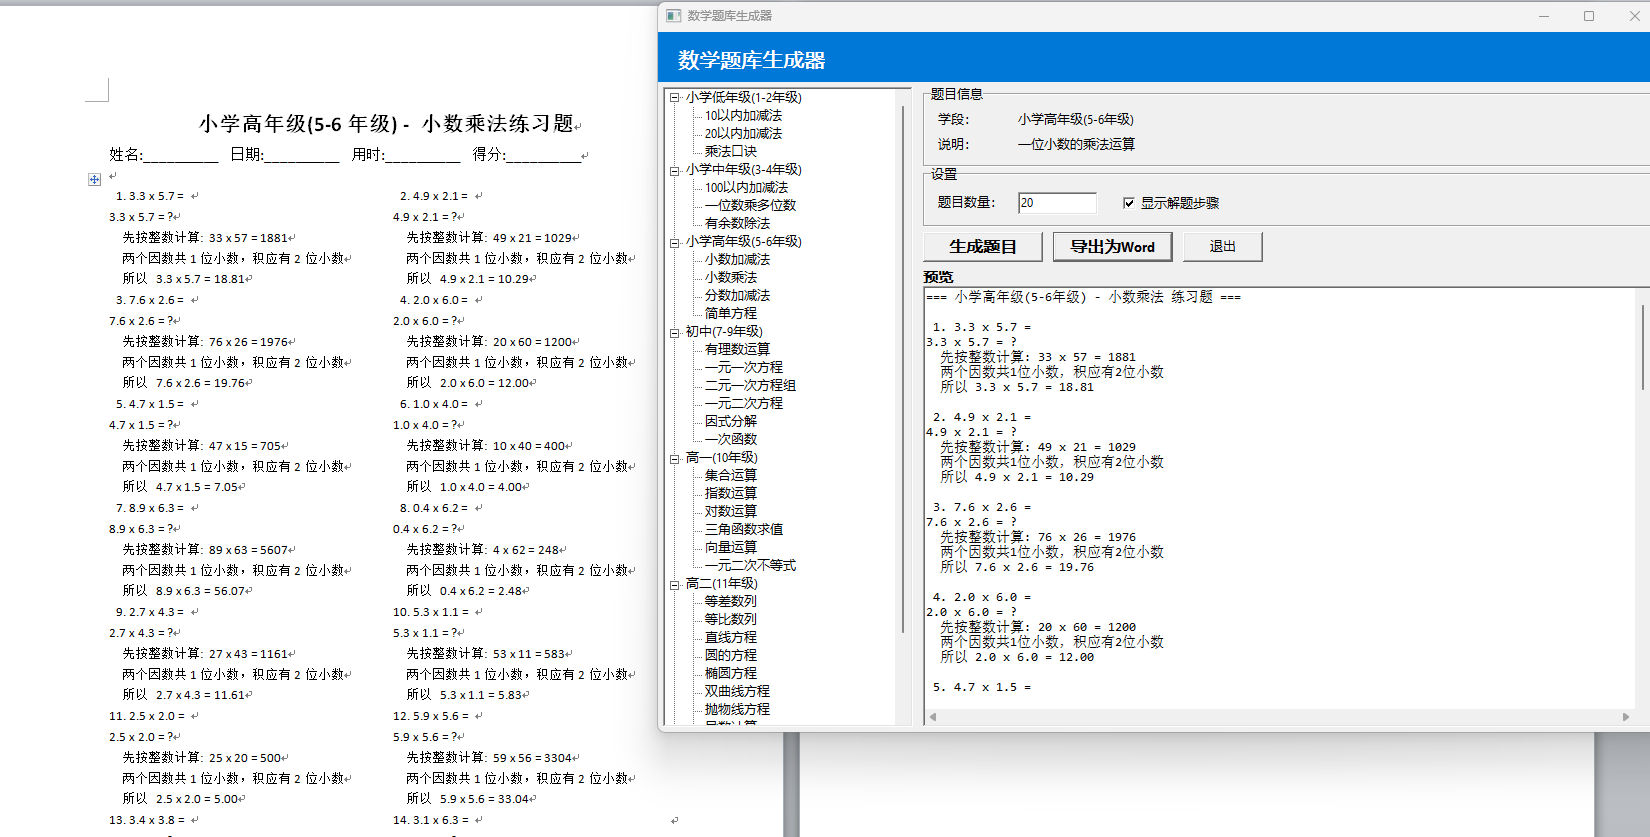Click the 退出 button

click(x=1222, y=247)
